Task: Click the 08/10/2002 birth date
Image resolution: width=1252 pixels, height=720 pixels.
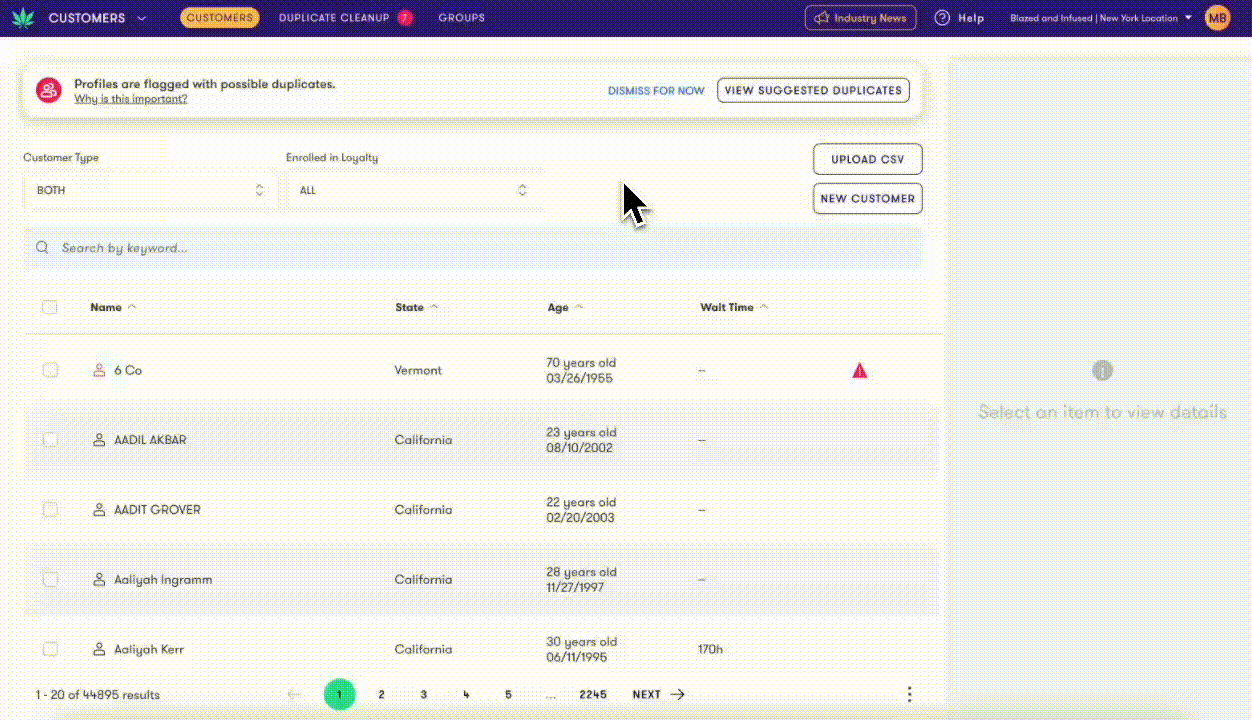Action: click(x=580, y=448)
